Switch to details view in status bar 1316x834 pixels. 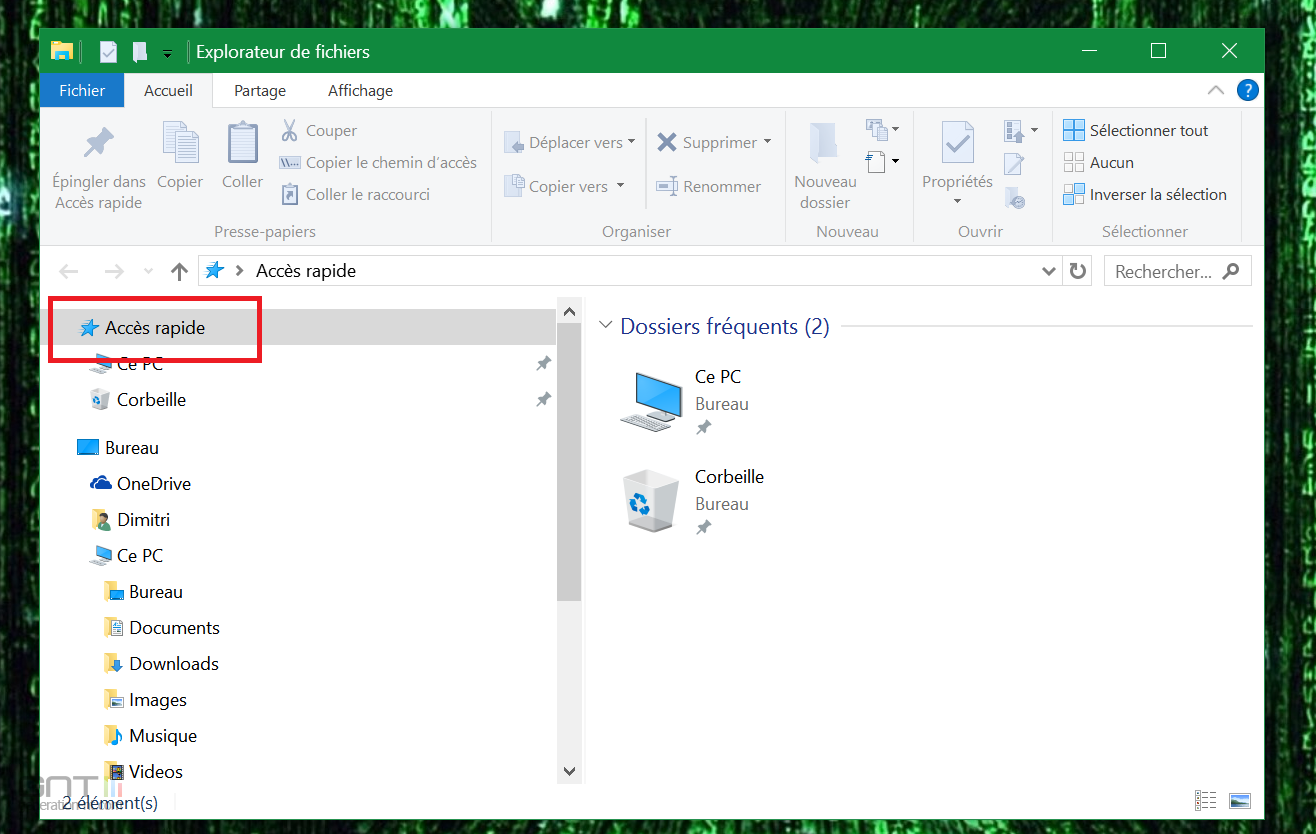(x=1206, y=801)
